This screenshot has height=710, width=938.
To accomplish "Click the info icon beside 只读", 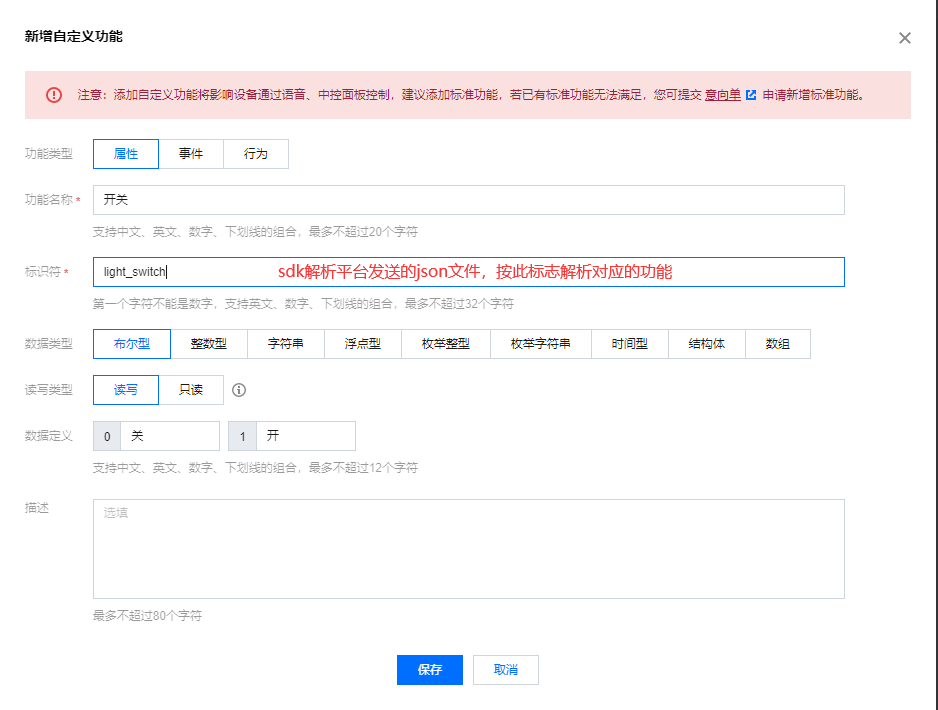I will [239, 390].
